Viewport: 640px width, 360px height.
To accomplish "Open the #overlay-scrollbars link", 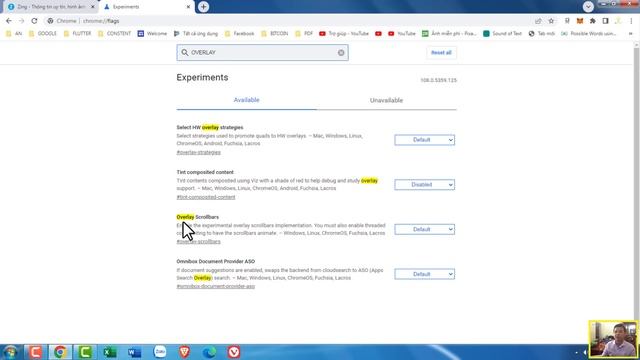I will pyautogui.click(x=198, y=242).
